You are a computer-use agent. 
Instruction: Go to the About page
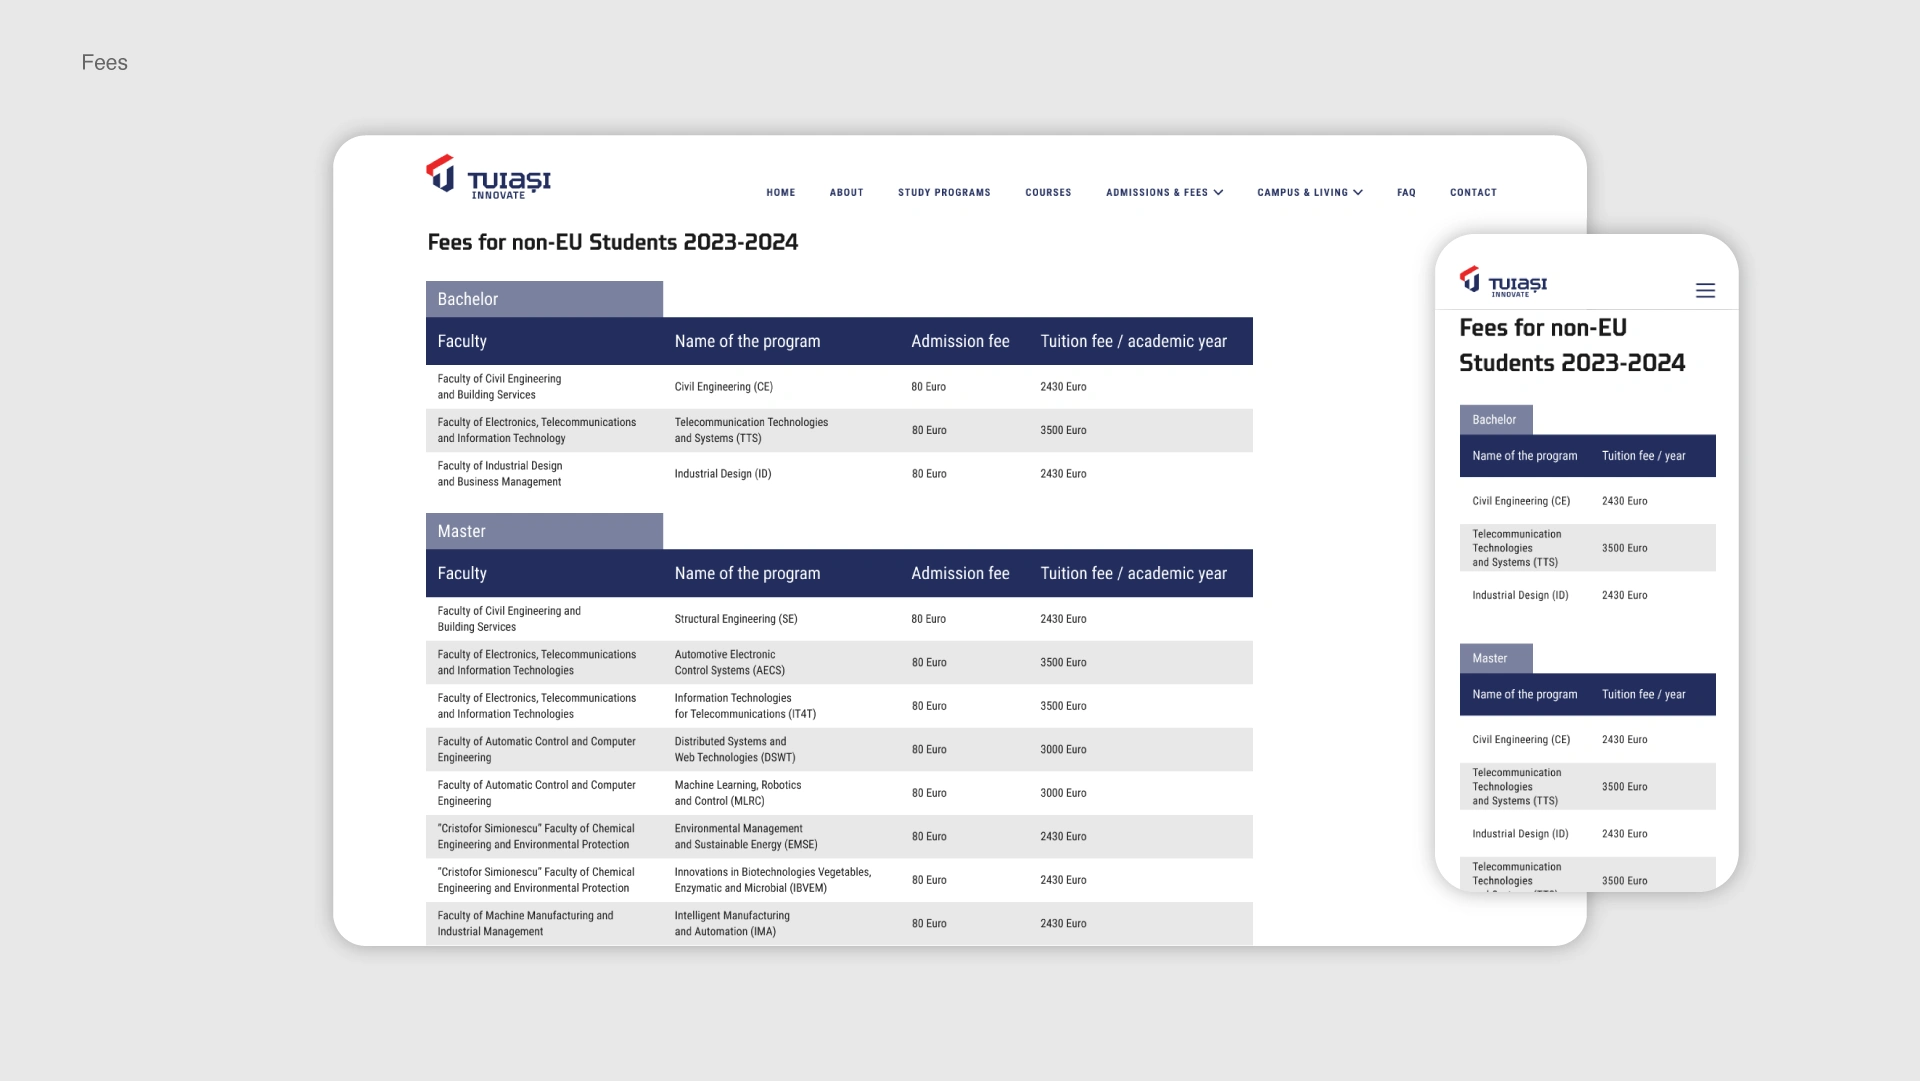point(846,193)
